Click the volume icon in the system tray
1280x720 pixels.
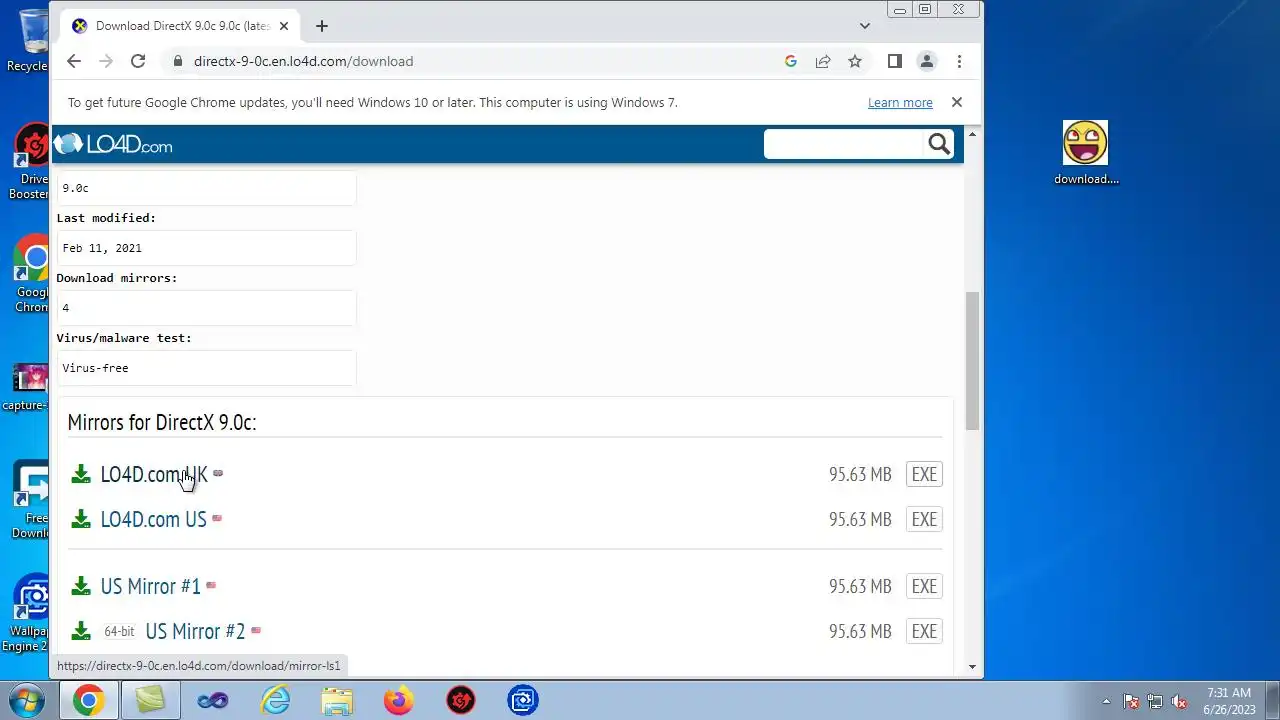tap(1180, 701)
